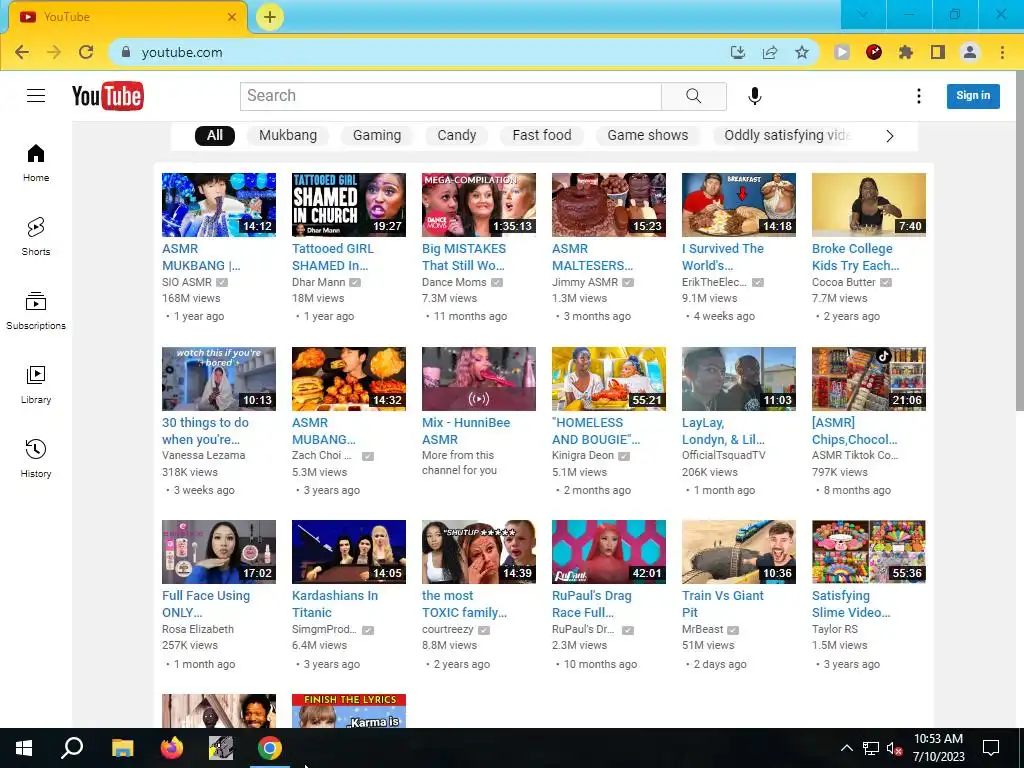Viewport: 1024px width, 768px height.
Task: Select the Candy filter chip
Action: pyautogui.click(x=456, y=135)
